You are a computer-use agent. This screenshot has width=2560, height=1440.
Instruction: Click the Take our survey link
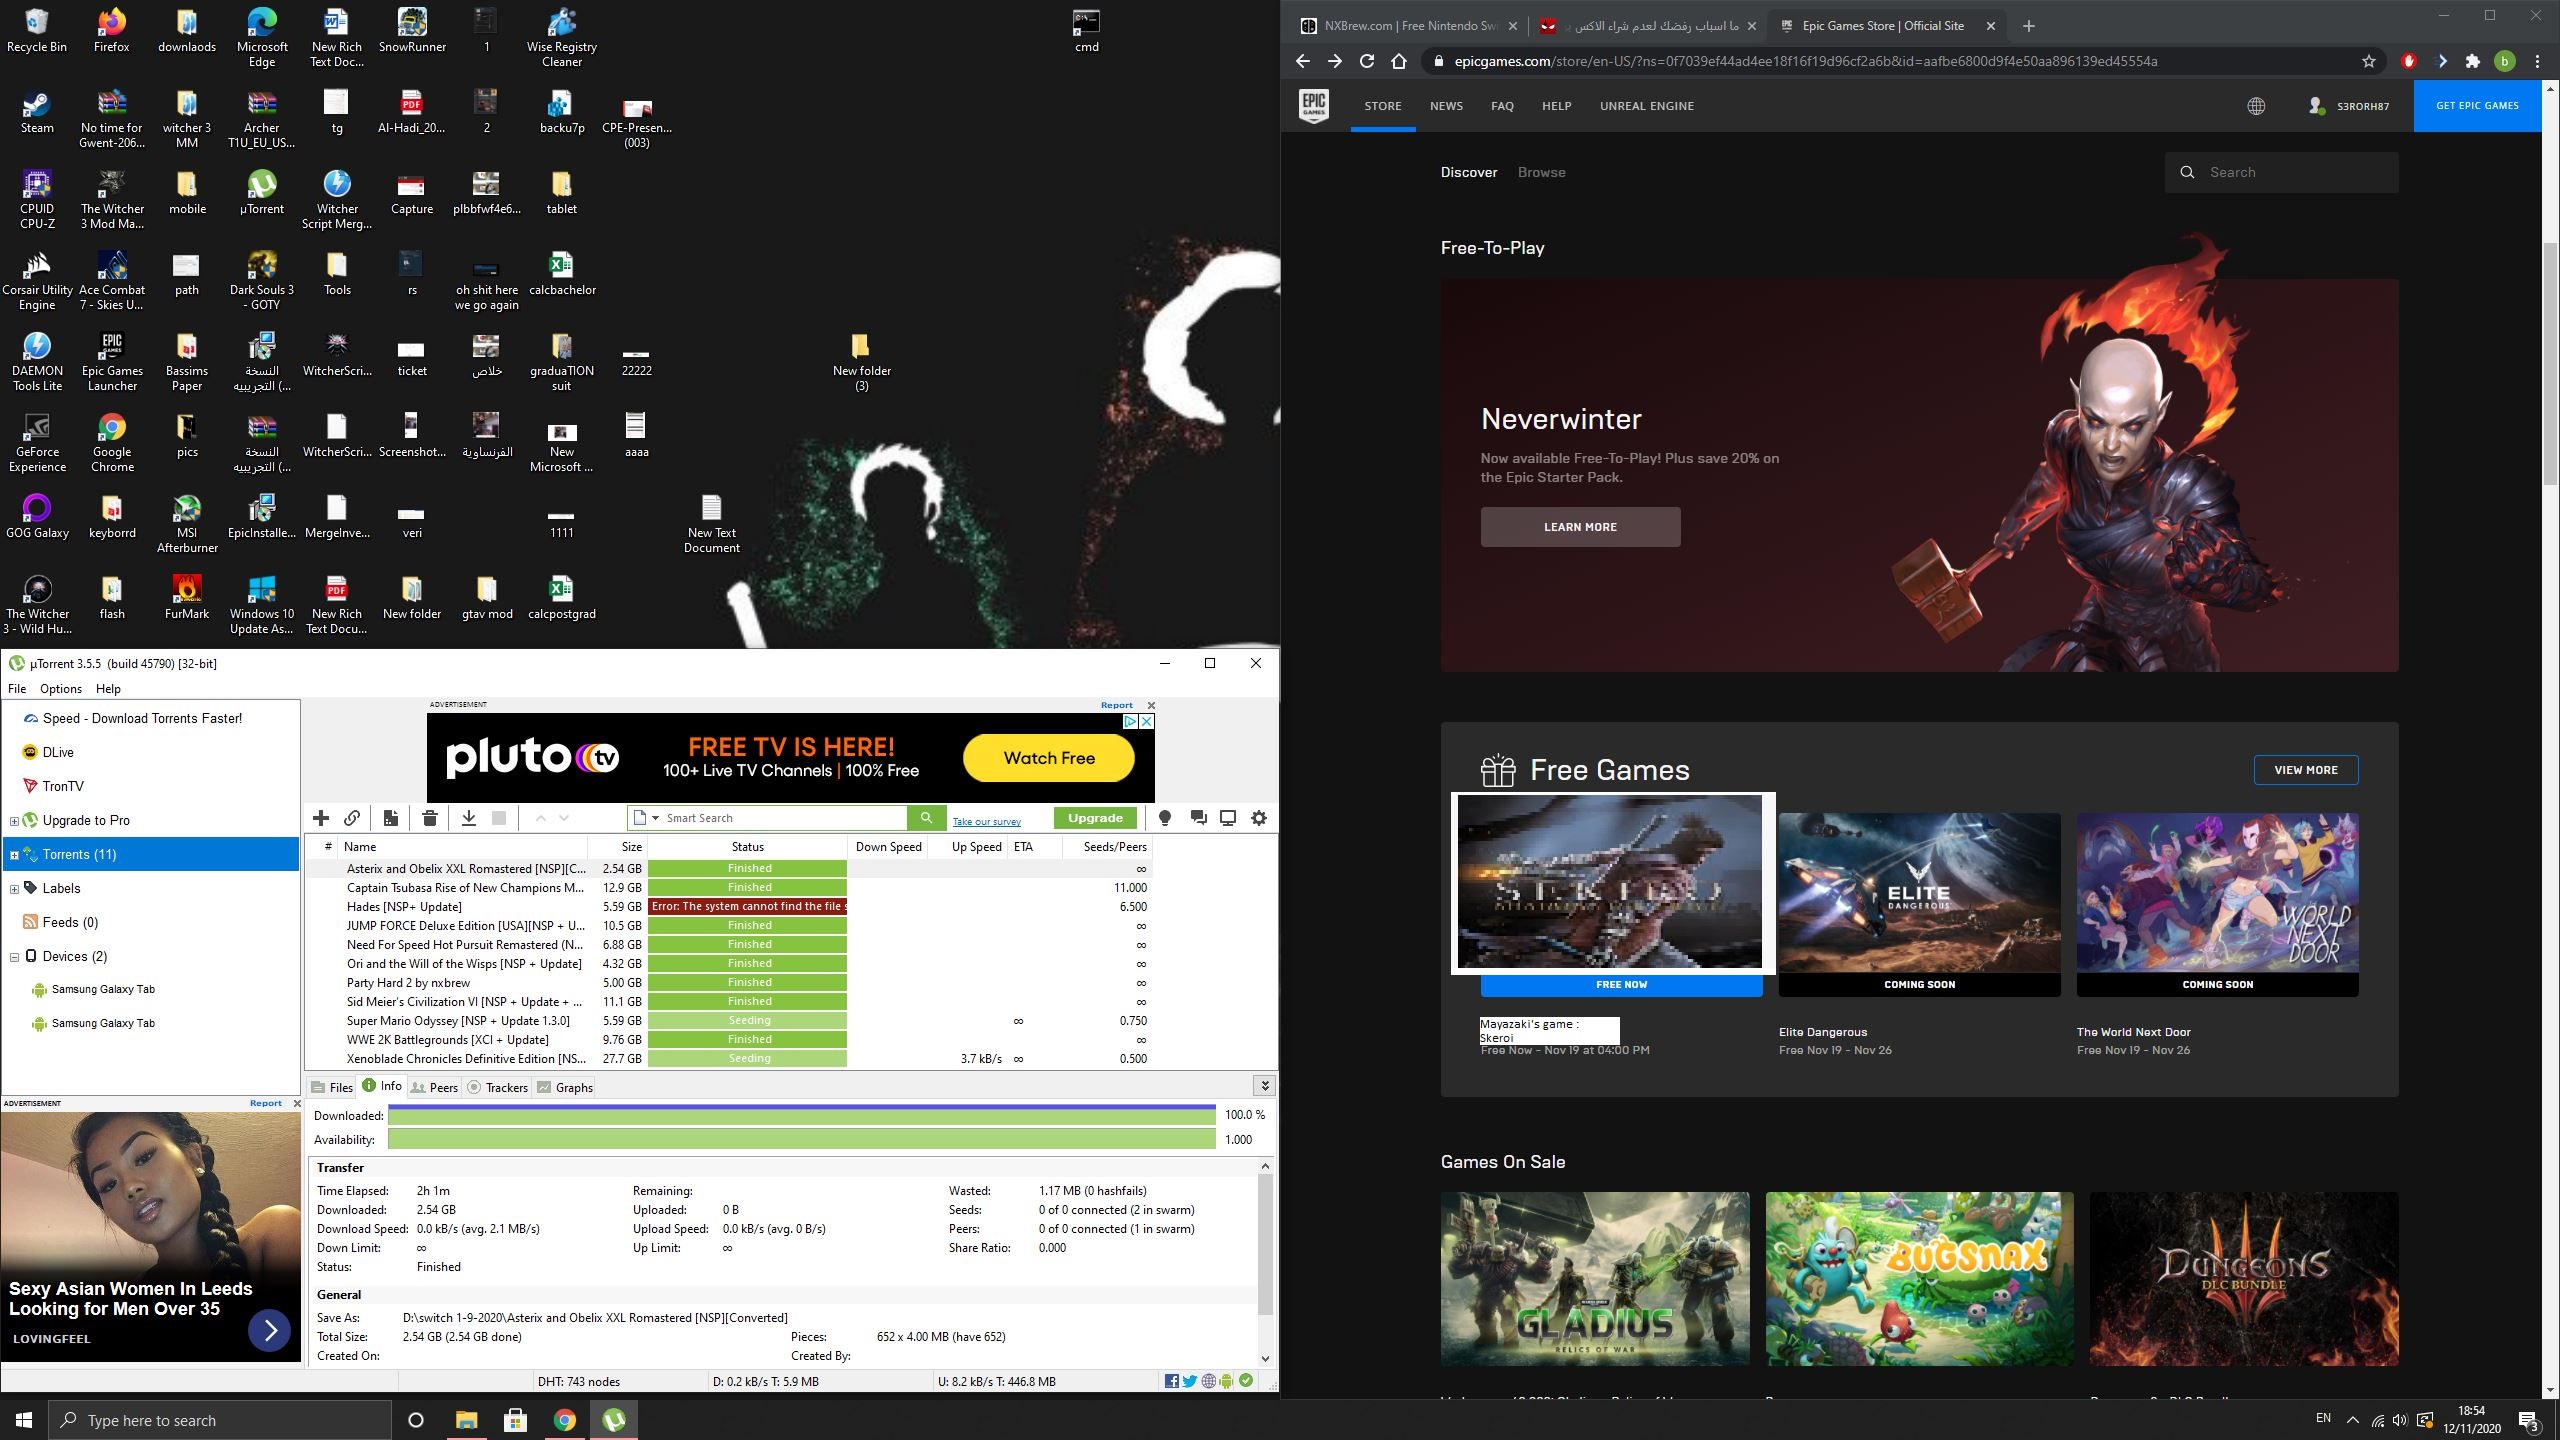987,822
